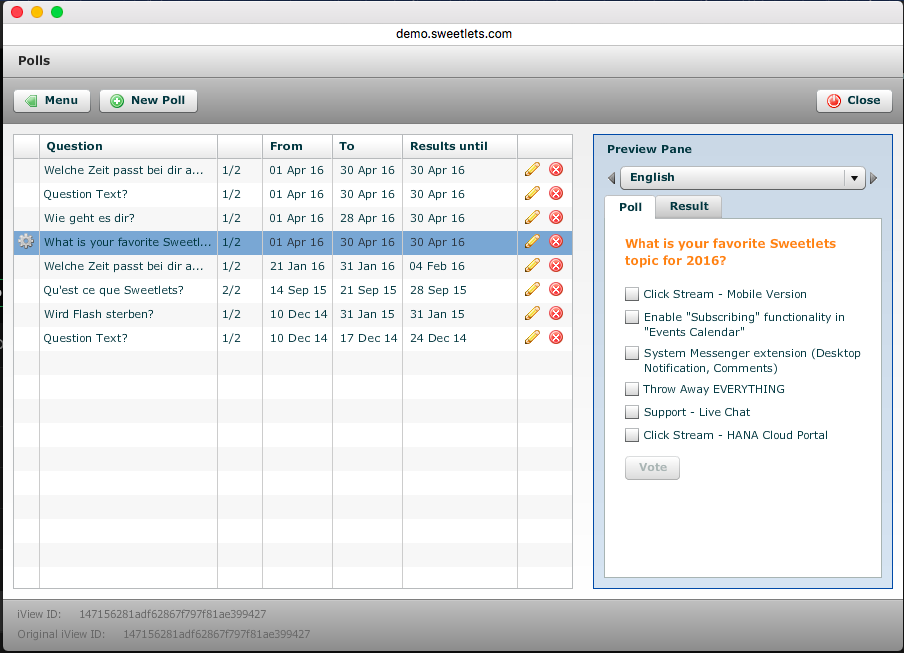Maximize window with green button
This screenshot has width=904, height=653.
(56, 12)
